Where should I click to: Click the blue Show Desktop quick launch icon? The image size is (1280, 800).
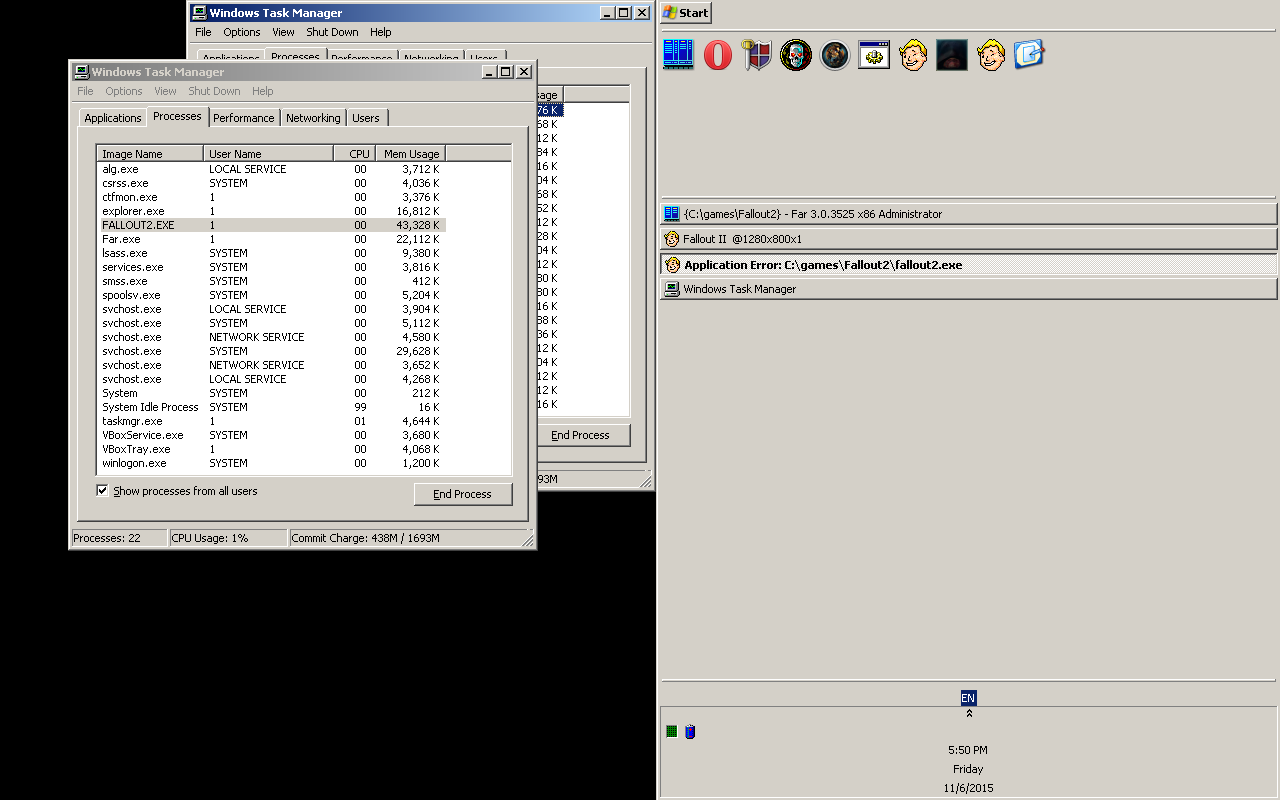click(1029, 54)
